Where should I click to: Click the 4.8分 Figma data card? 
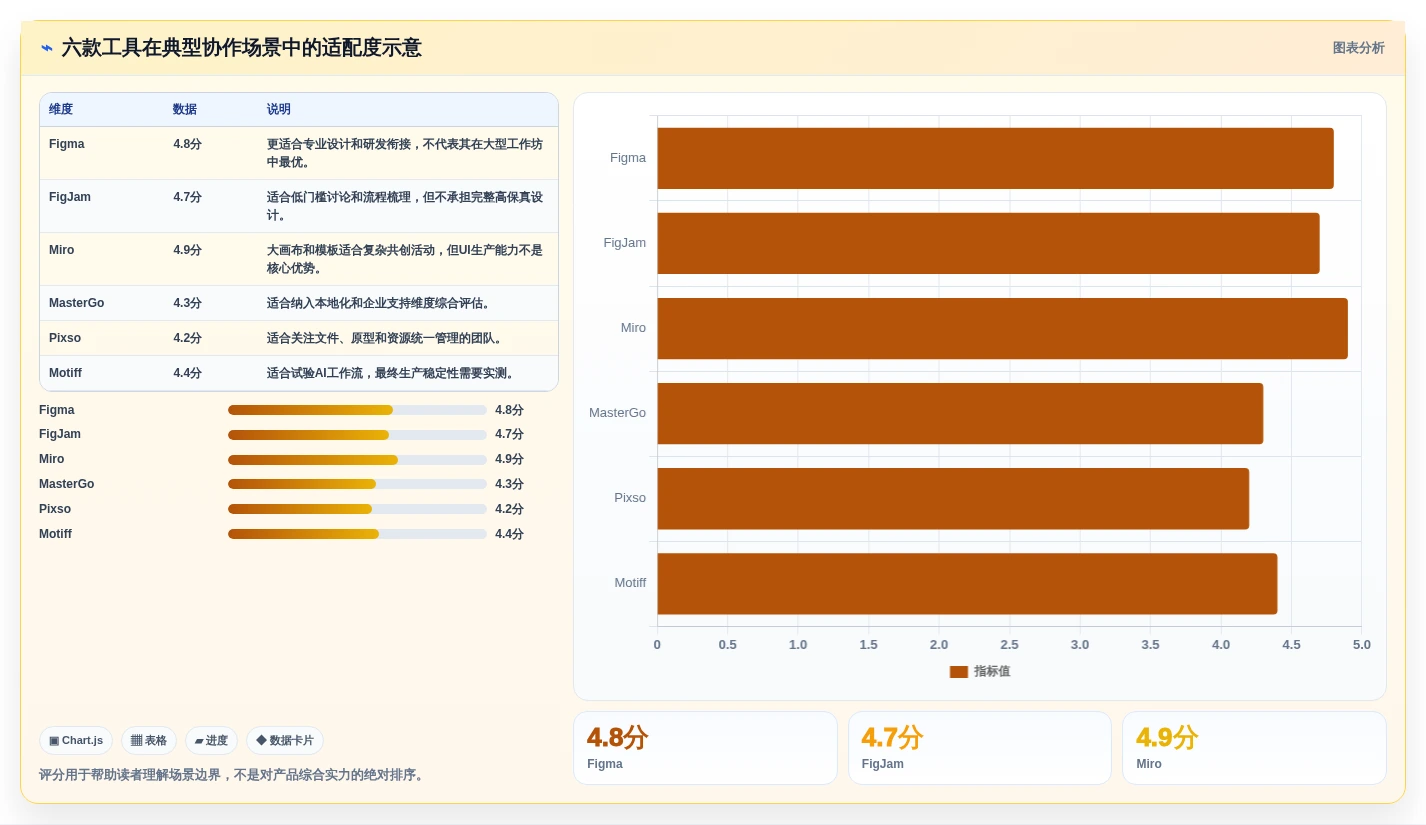coord(705,748)
